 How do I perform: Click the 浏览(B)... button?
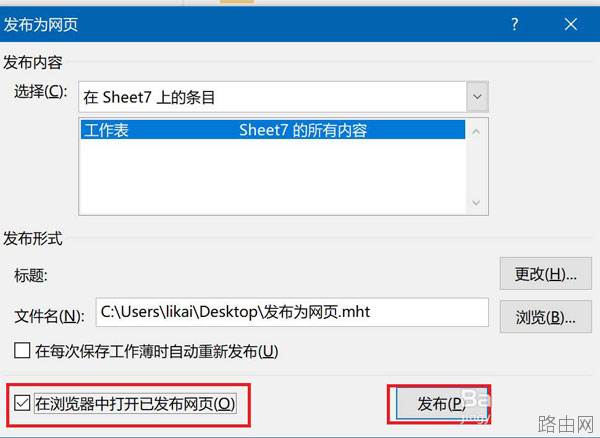tap(546, 317)
